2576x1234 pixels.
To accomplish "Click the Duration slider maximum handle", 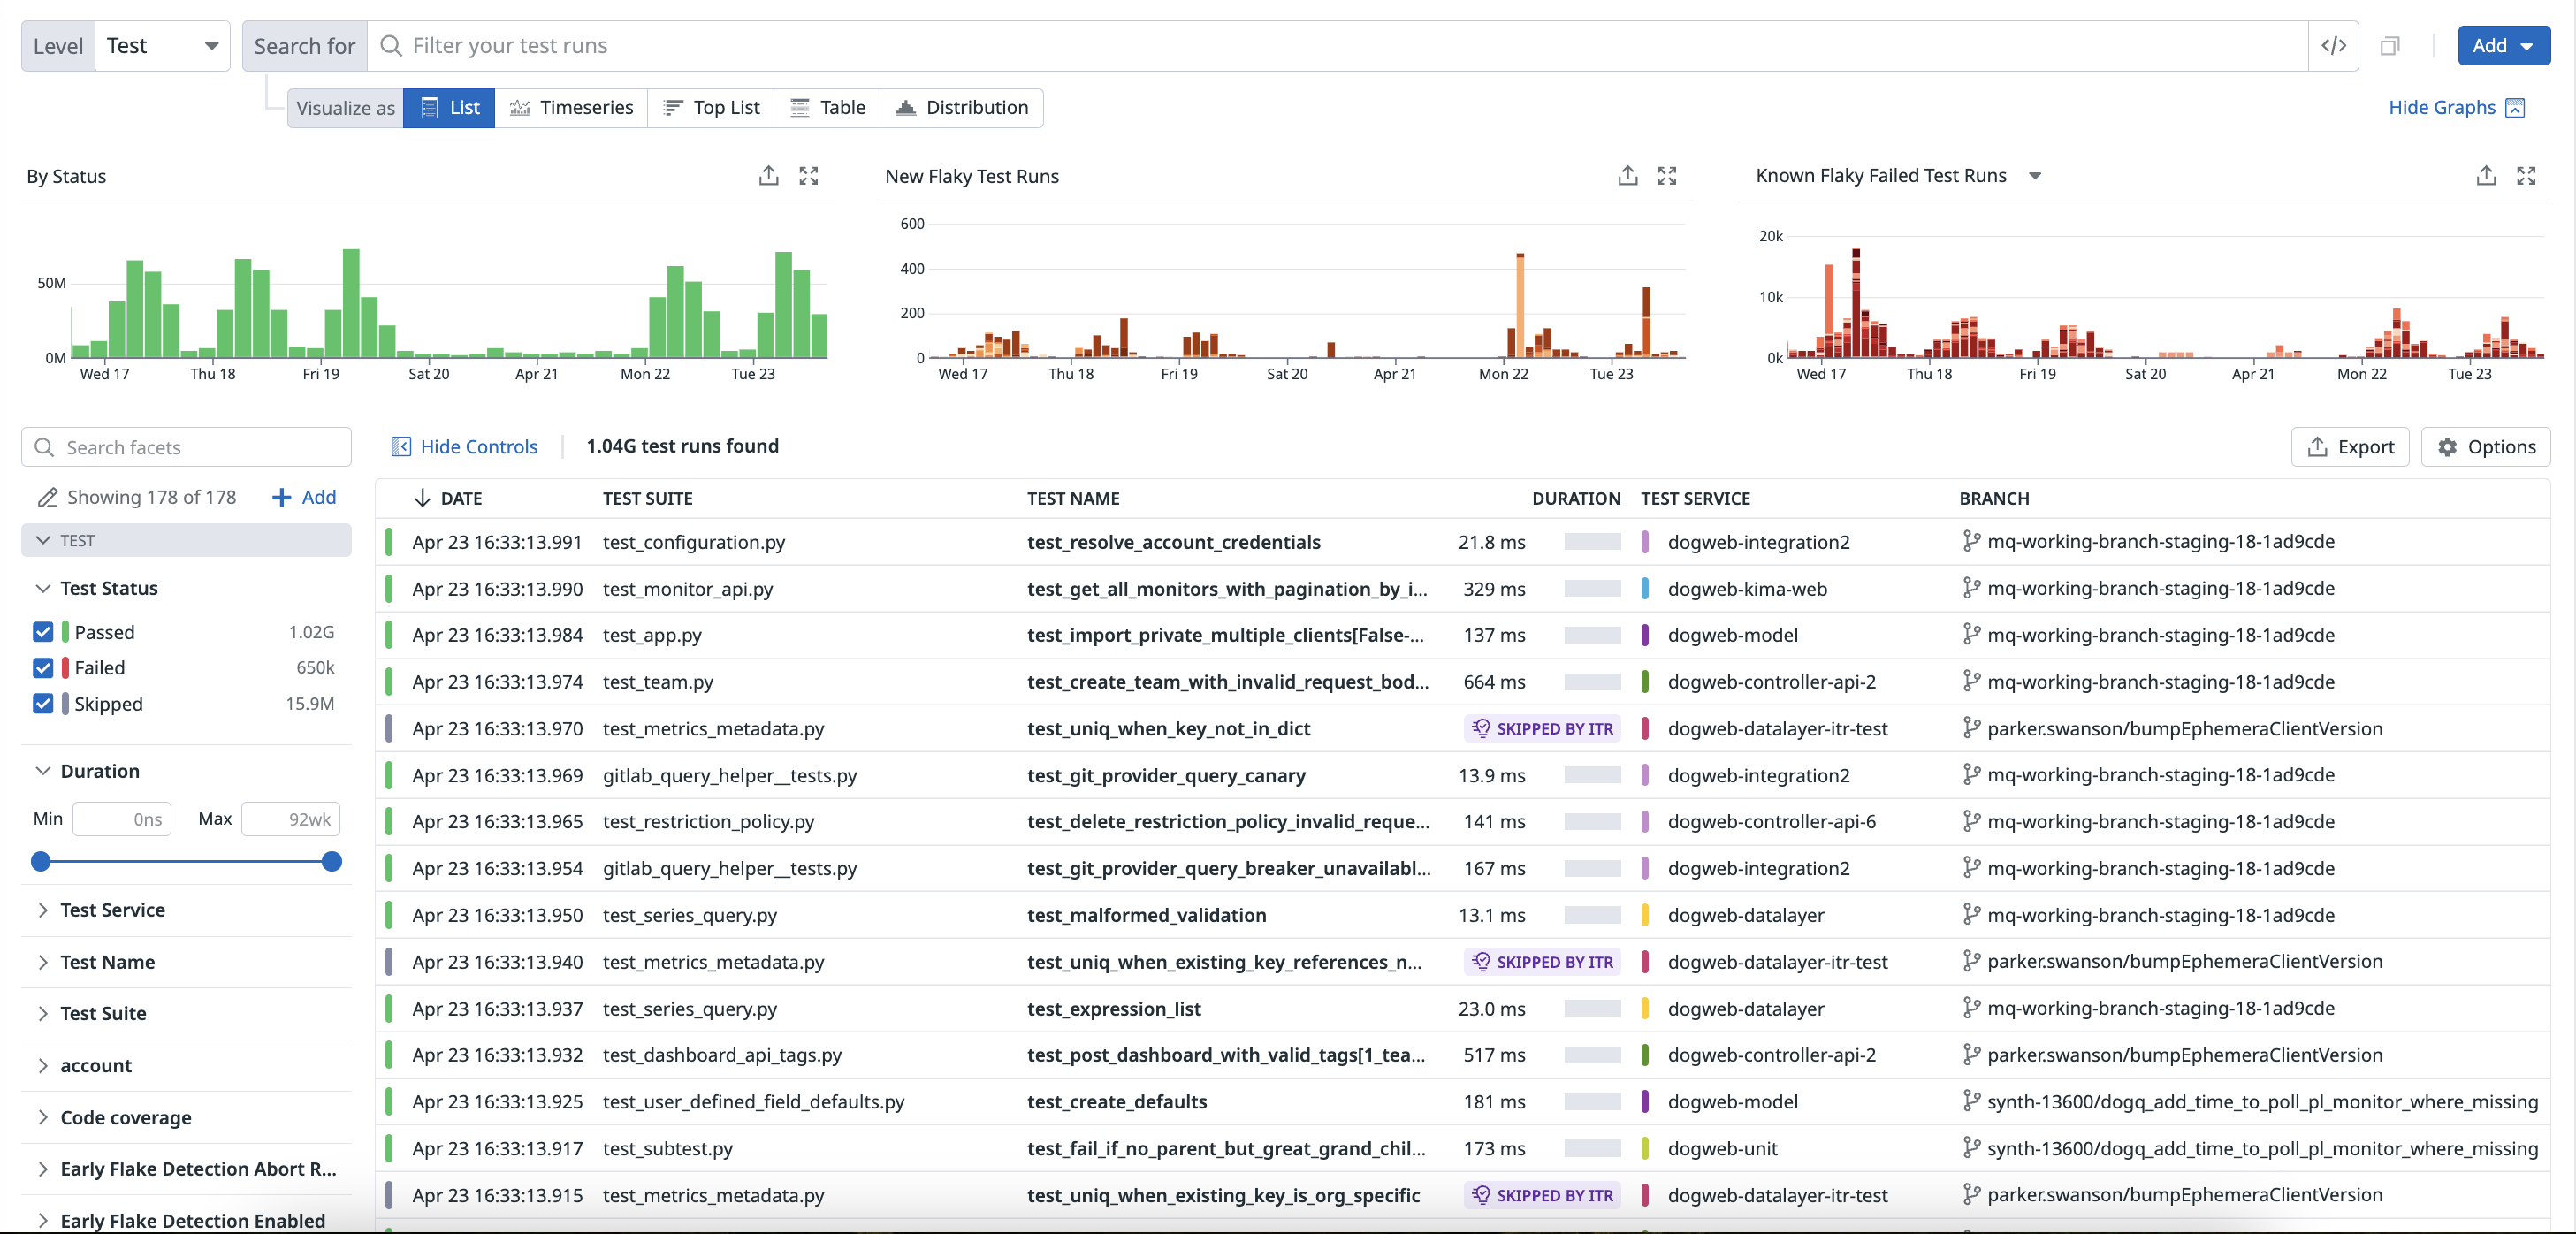I will 332,862.
